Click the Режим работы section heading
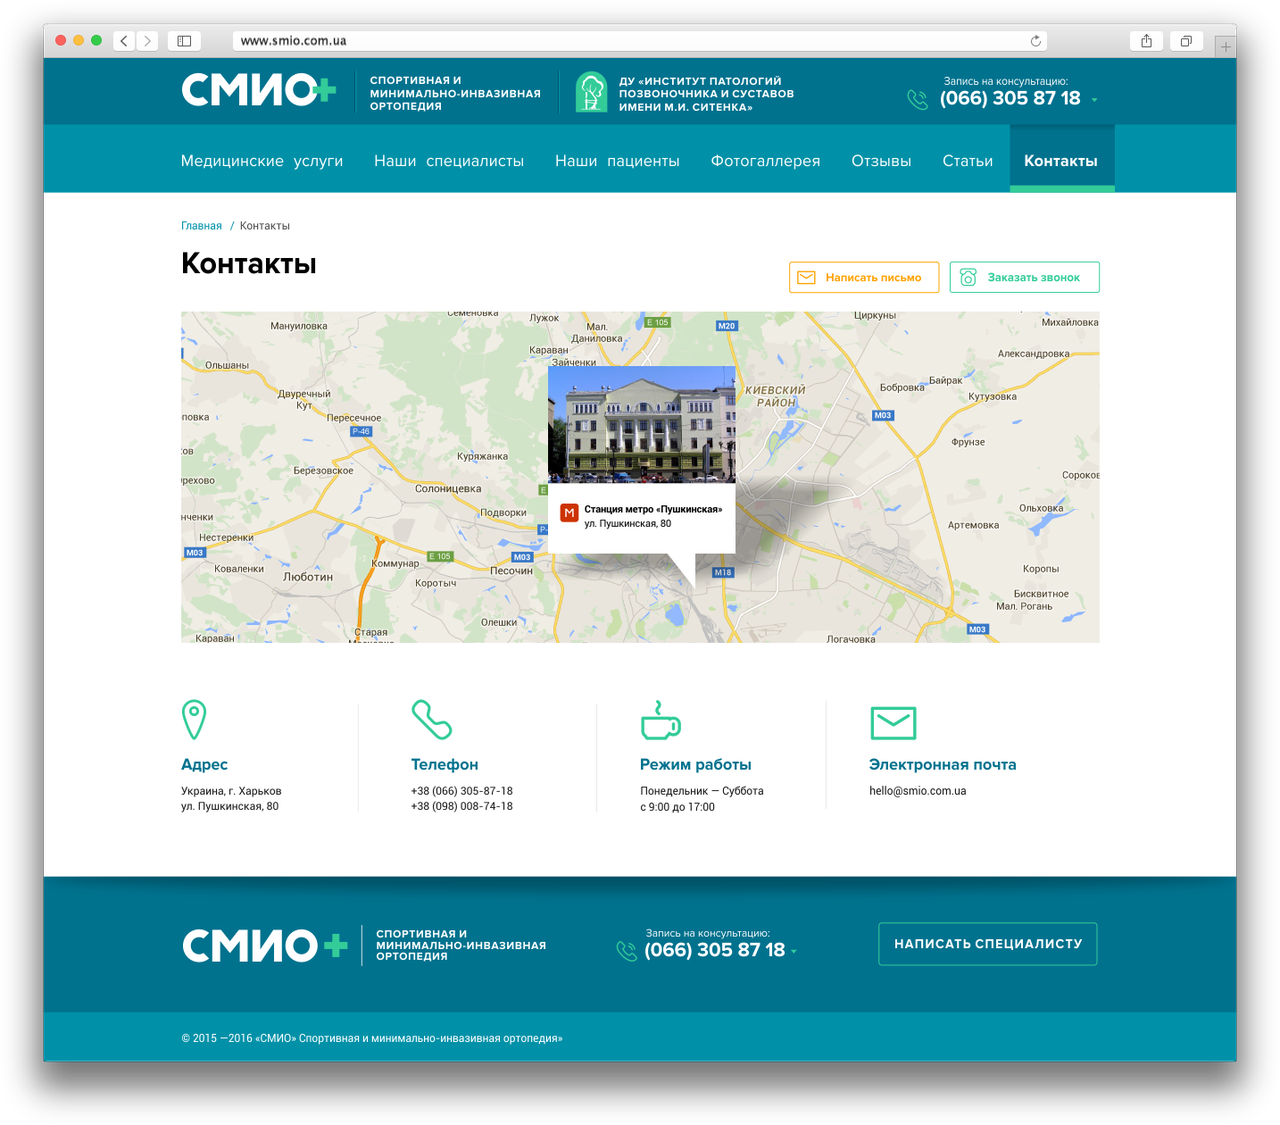1280x1125 pixels. [695, 764]
